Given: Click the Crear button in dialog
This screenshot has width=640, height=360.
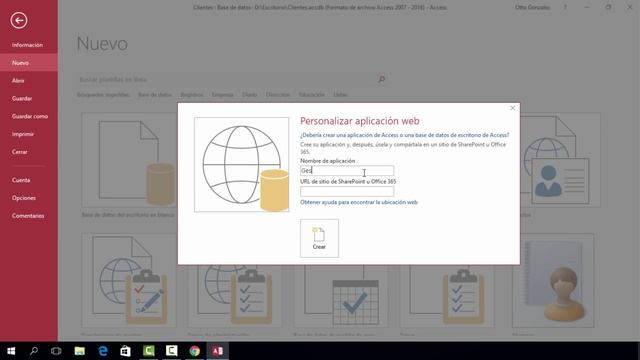Looking at the screenshot, I should (x=319, y=238).
